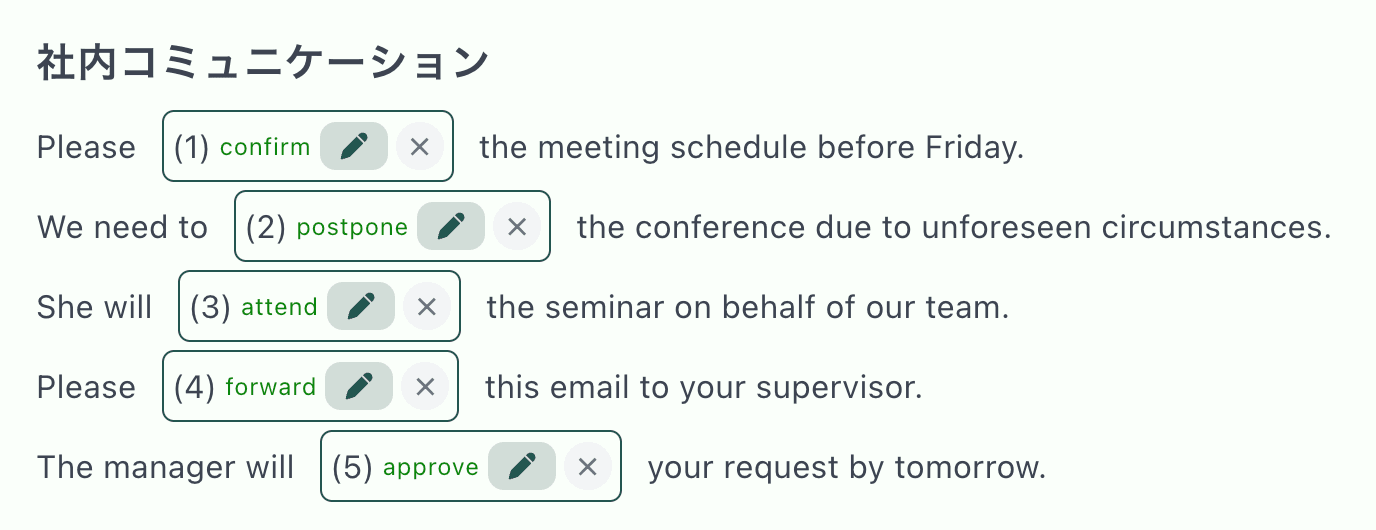The width and height of the screenshot is (1376, 530).
Task: Click the blank number label (1)
Action: 191,147
